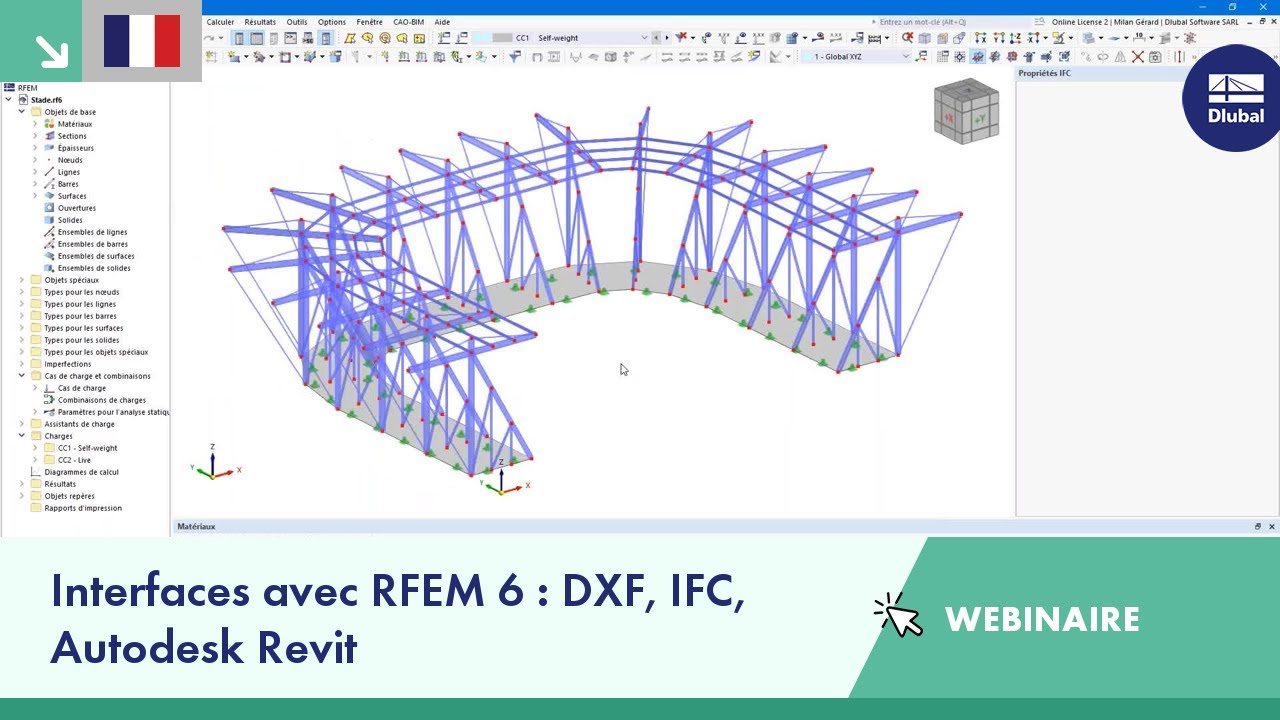Click the red X filter selection icon

tap(682, 38)
